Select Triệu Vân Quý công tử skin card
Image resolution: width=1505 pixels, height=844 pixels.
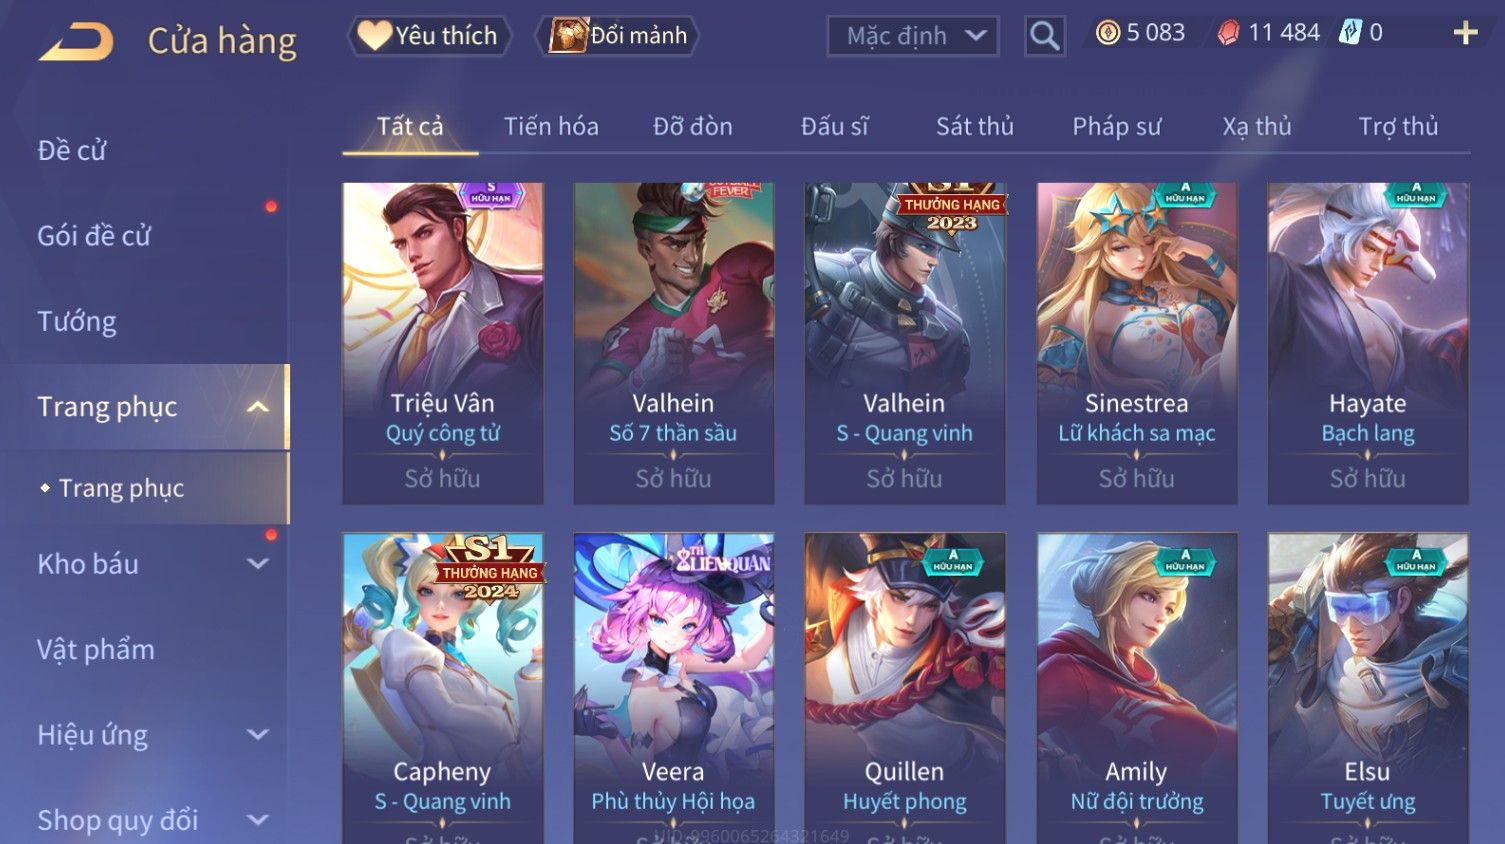click(443, 343)
